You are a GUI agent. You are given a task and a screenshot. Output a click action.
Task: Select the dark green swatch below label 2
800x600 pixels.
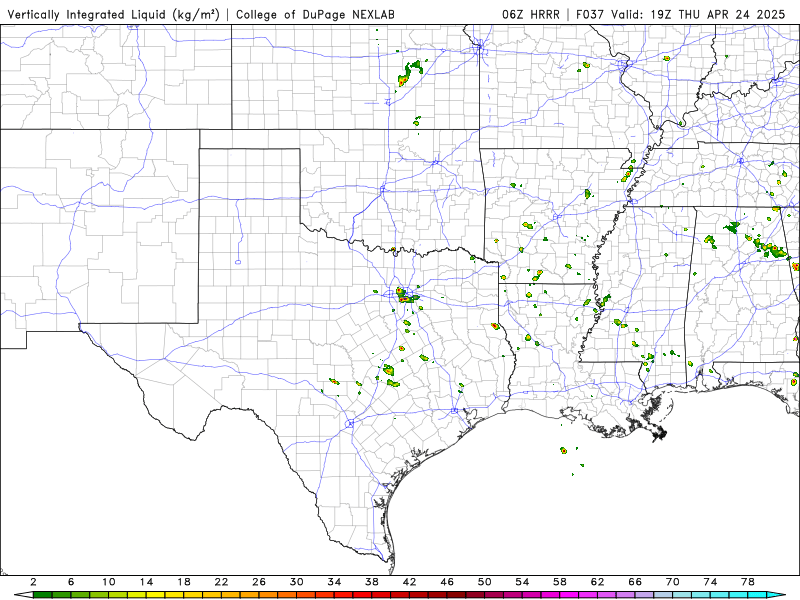[x=43, y=595]
